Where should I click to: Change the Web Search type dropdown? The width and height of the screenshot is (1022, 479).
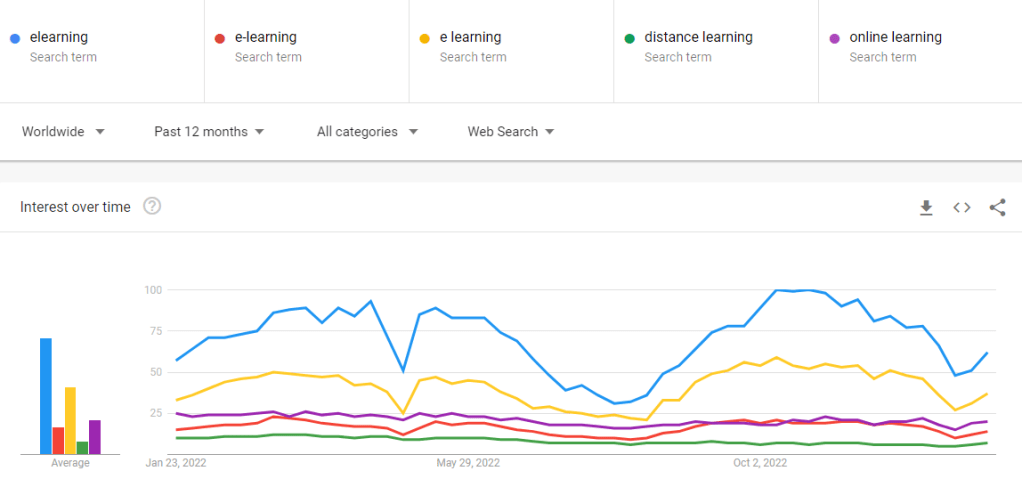[510, 131]
